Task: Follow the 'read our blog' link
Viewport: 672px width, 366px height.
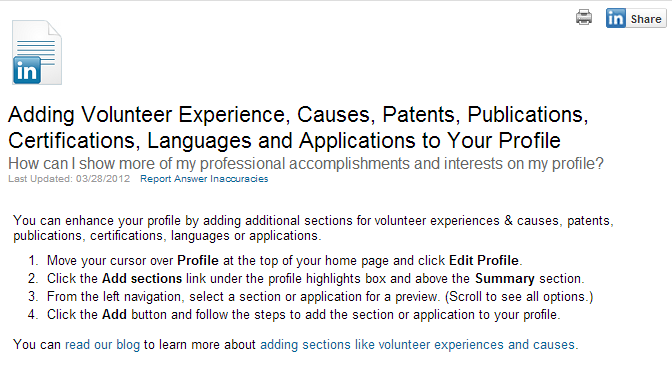Action: (102, 345)
